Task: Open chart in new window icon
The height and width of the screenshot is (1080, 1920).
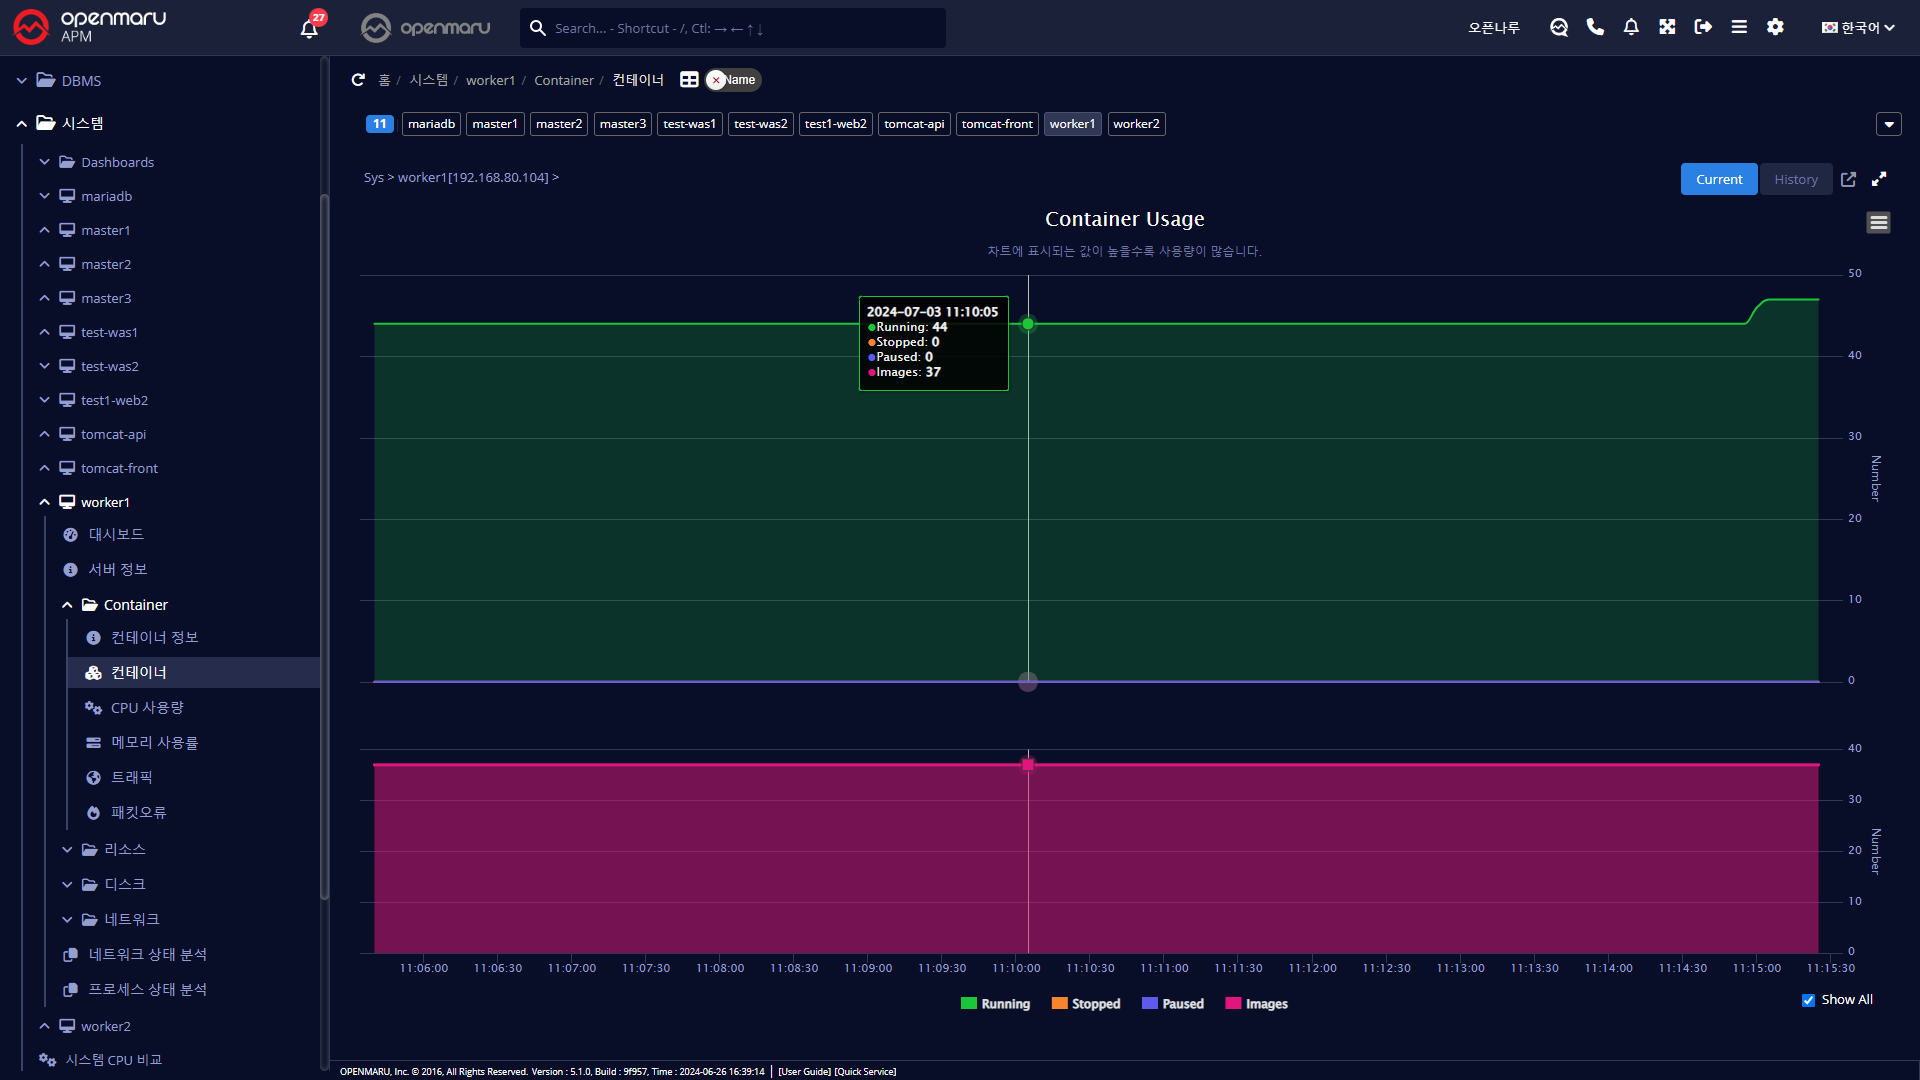Action: pos(1848,179)
